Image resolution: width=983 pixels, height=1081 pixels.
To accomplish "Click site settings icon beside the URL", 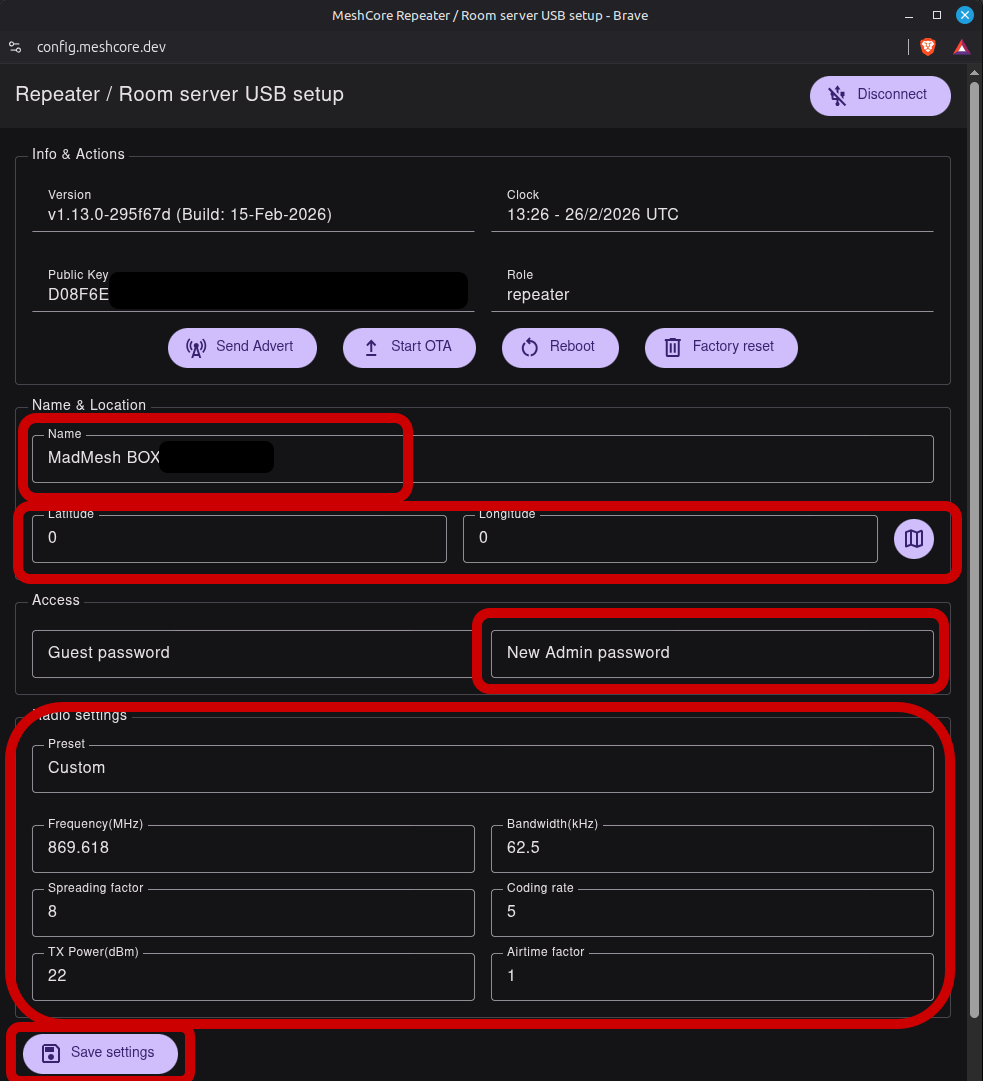I will [15, 47].
